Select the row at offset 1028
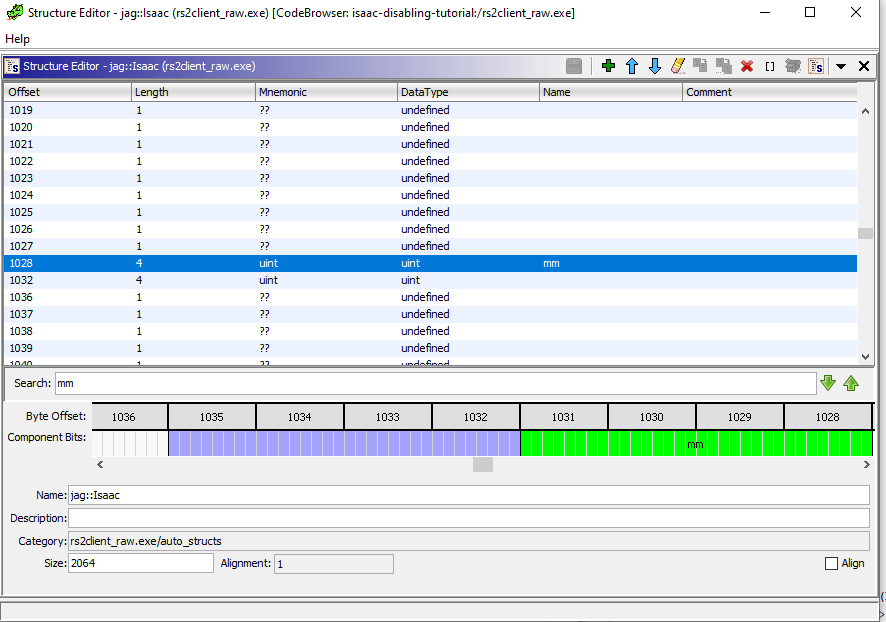Image resolution: width=886 pixels, height=622 pixels. [431, 263]
